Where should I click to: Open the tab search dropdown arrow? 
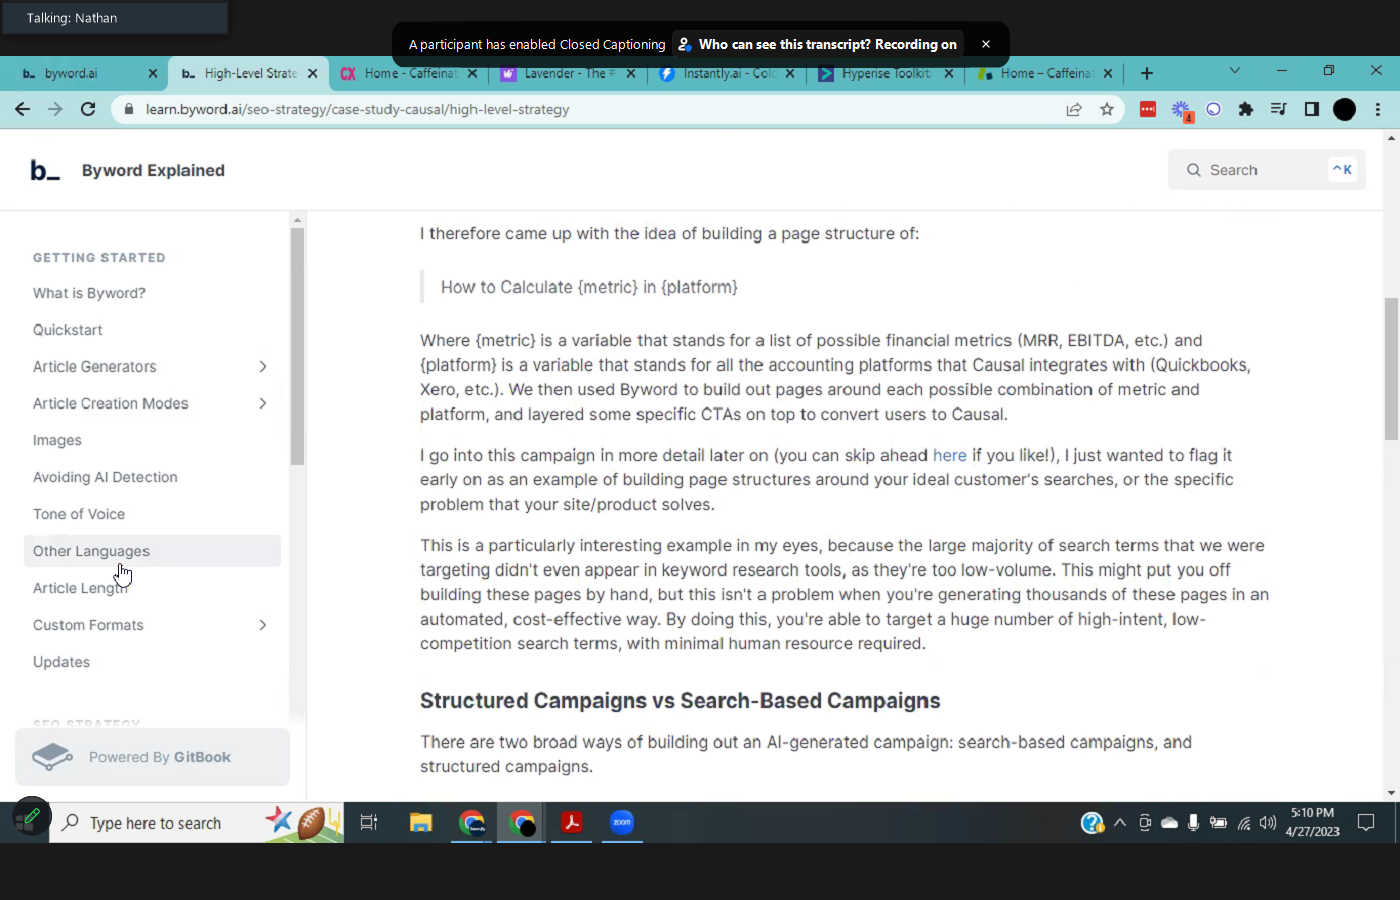click(x=1234, y=71)
